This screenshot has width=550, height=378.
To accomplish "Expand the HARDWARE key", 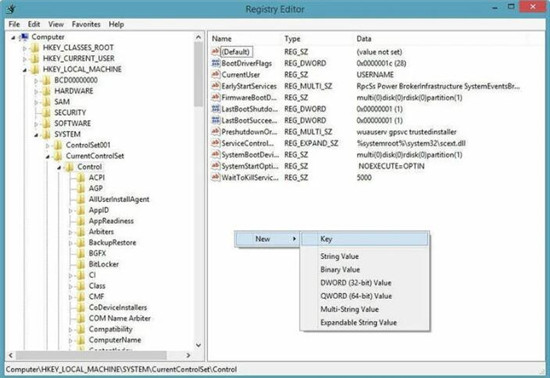I will (36, 92).
